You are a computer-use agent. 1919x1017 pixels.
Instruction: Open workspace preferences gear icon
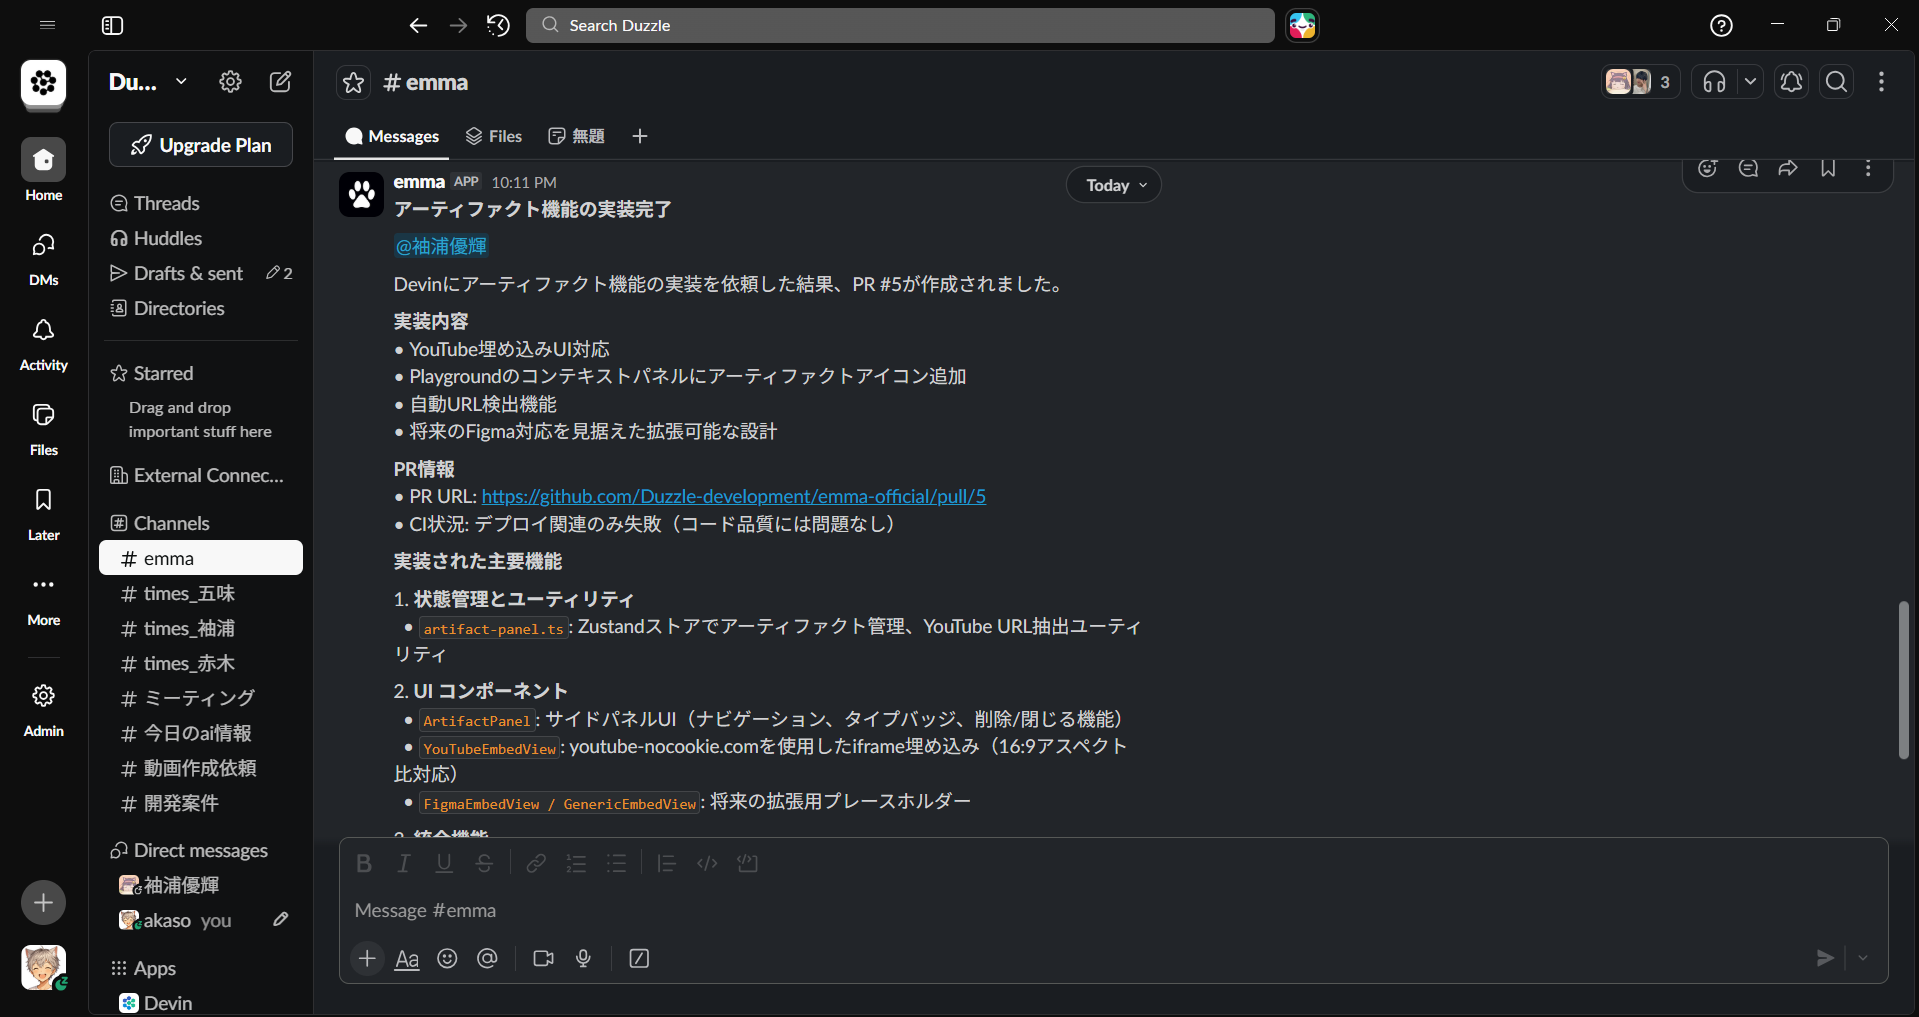[x=230, y=82]
